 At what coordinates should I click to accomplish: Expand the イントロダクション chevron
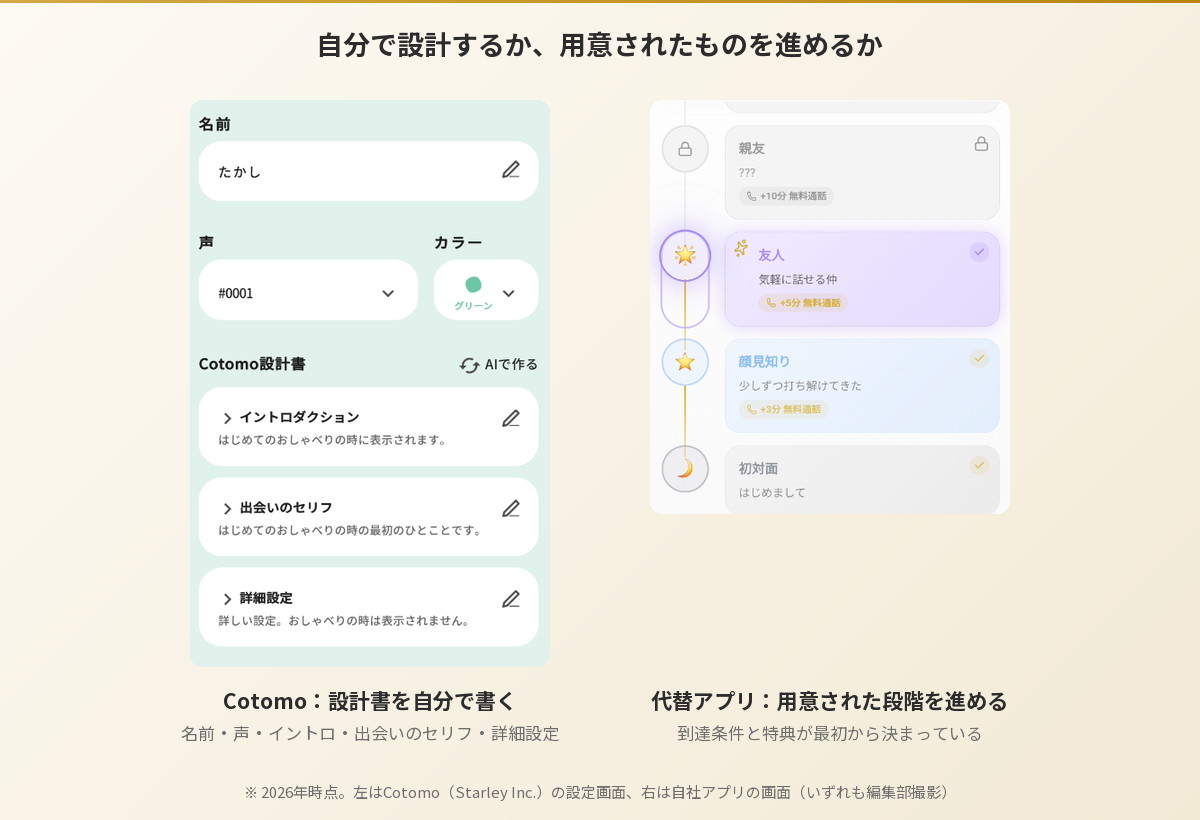(x=227, y=418)
